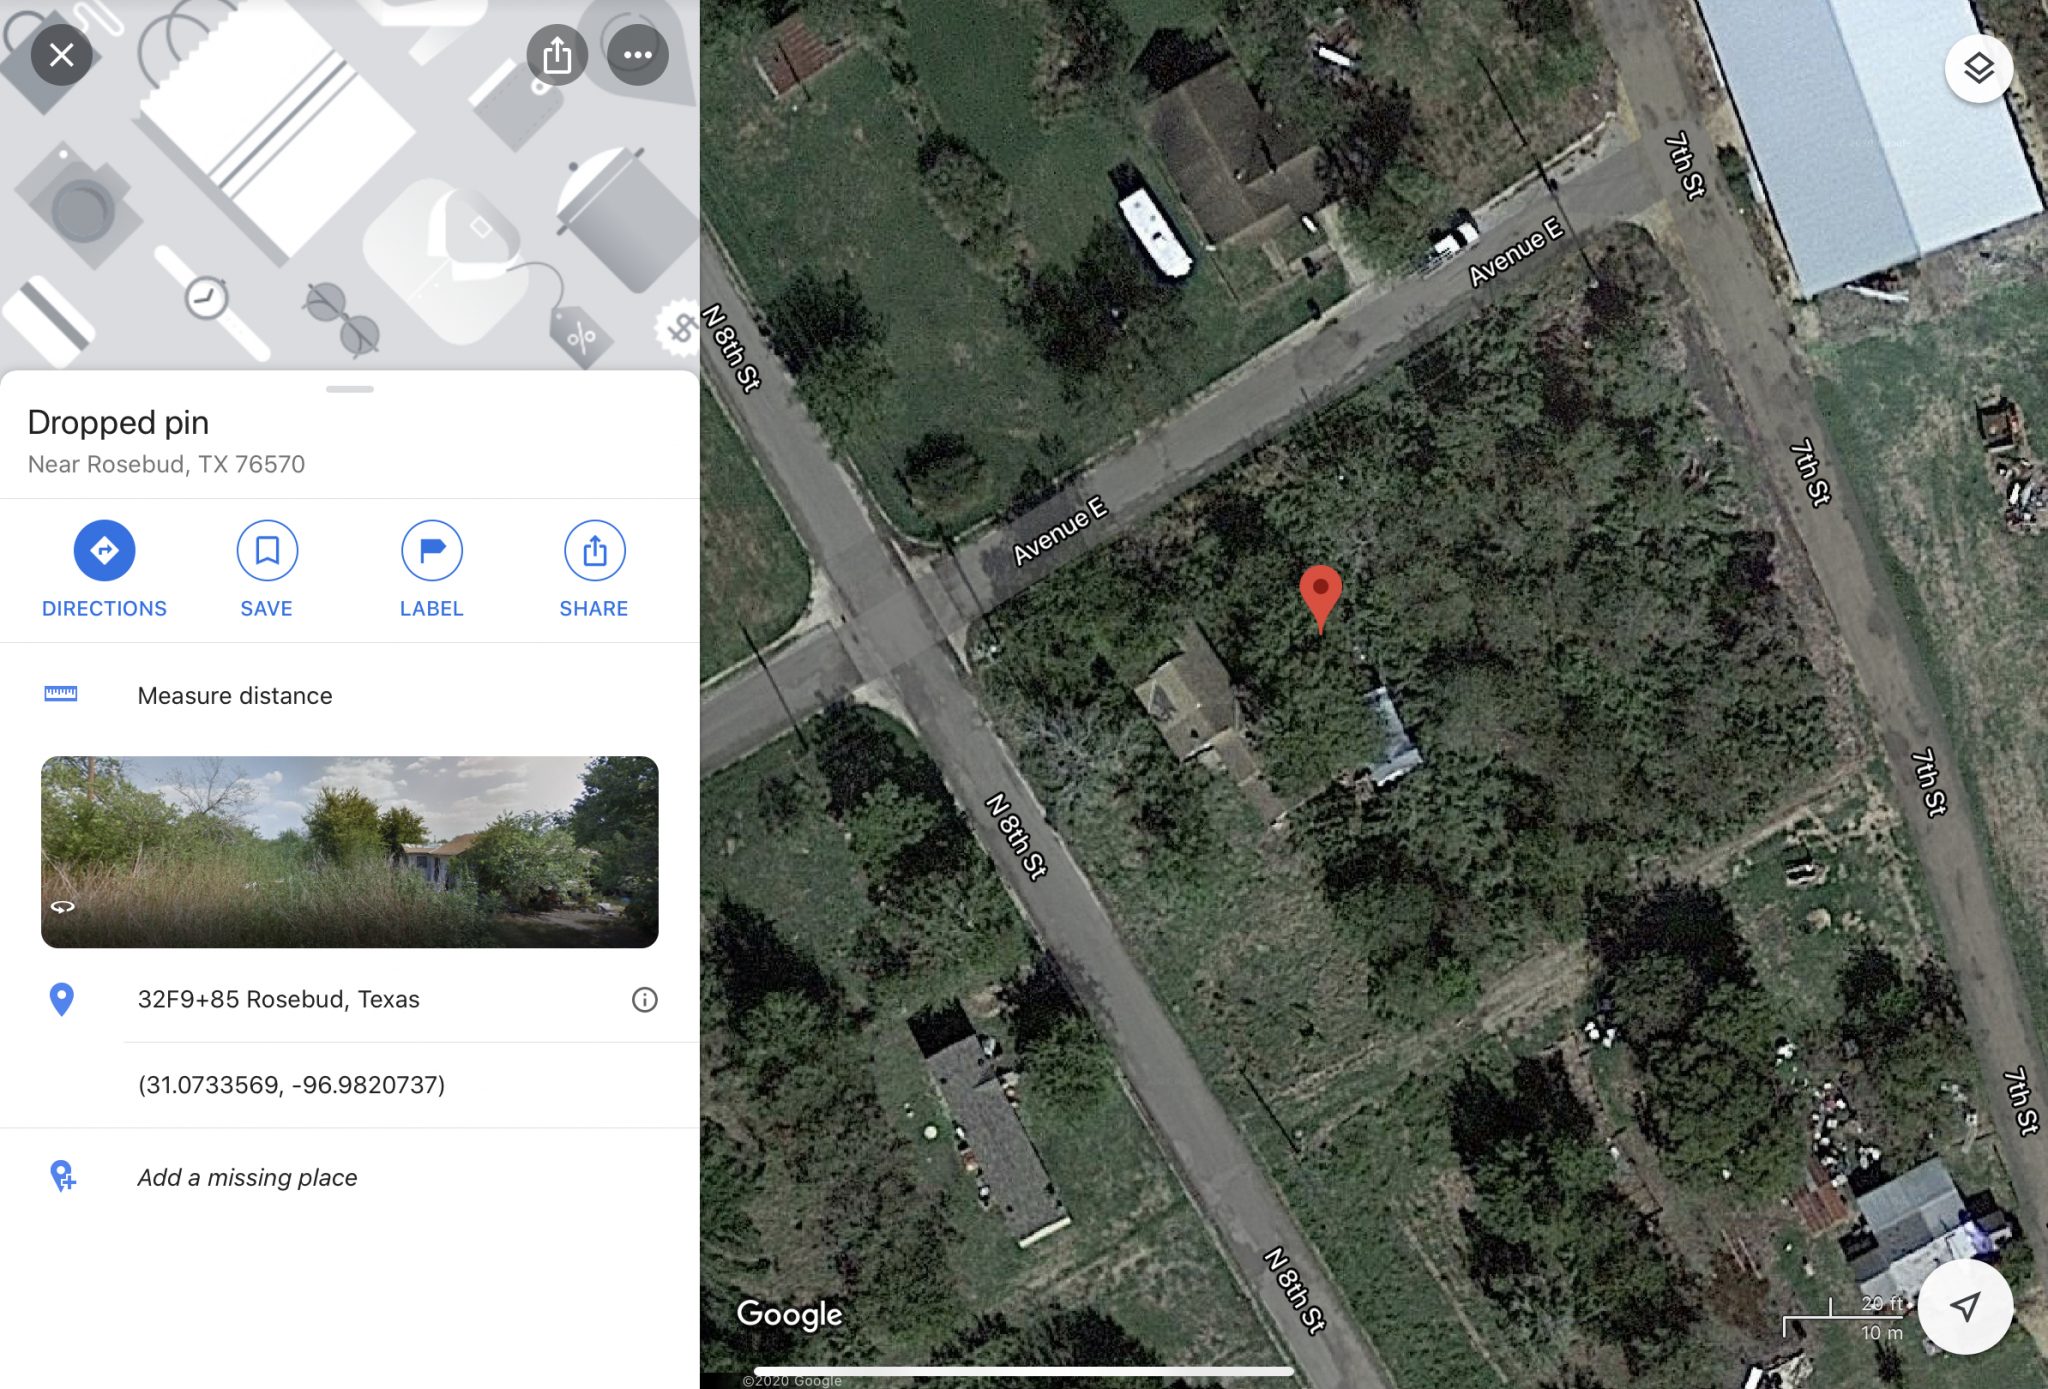Tap the Dropped pin title
The image size is (2048, 1389).
[118, 422]
